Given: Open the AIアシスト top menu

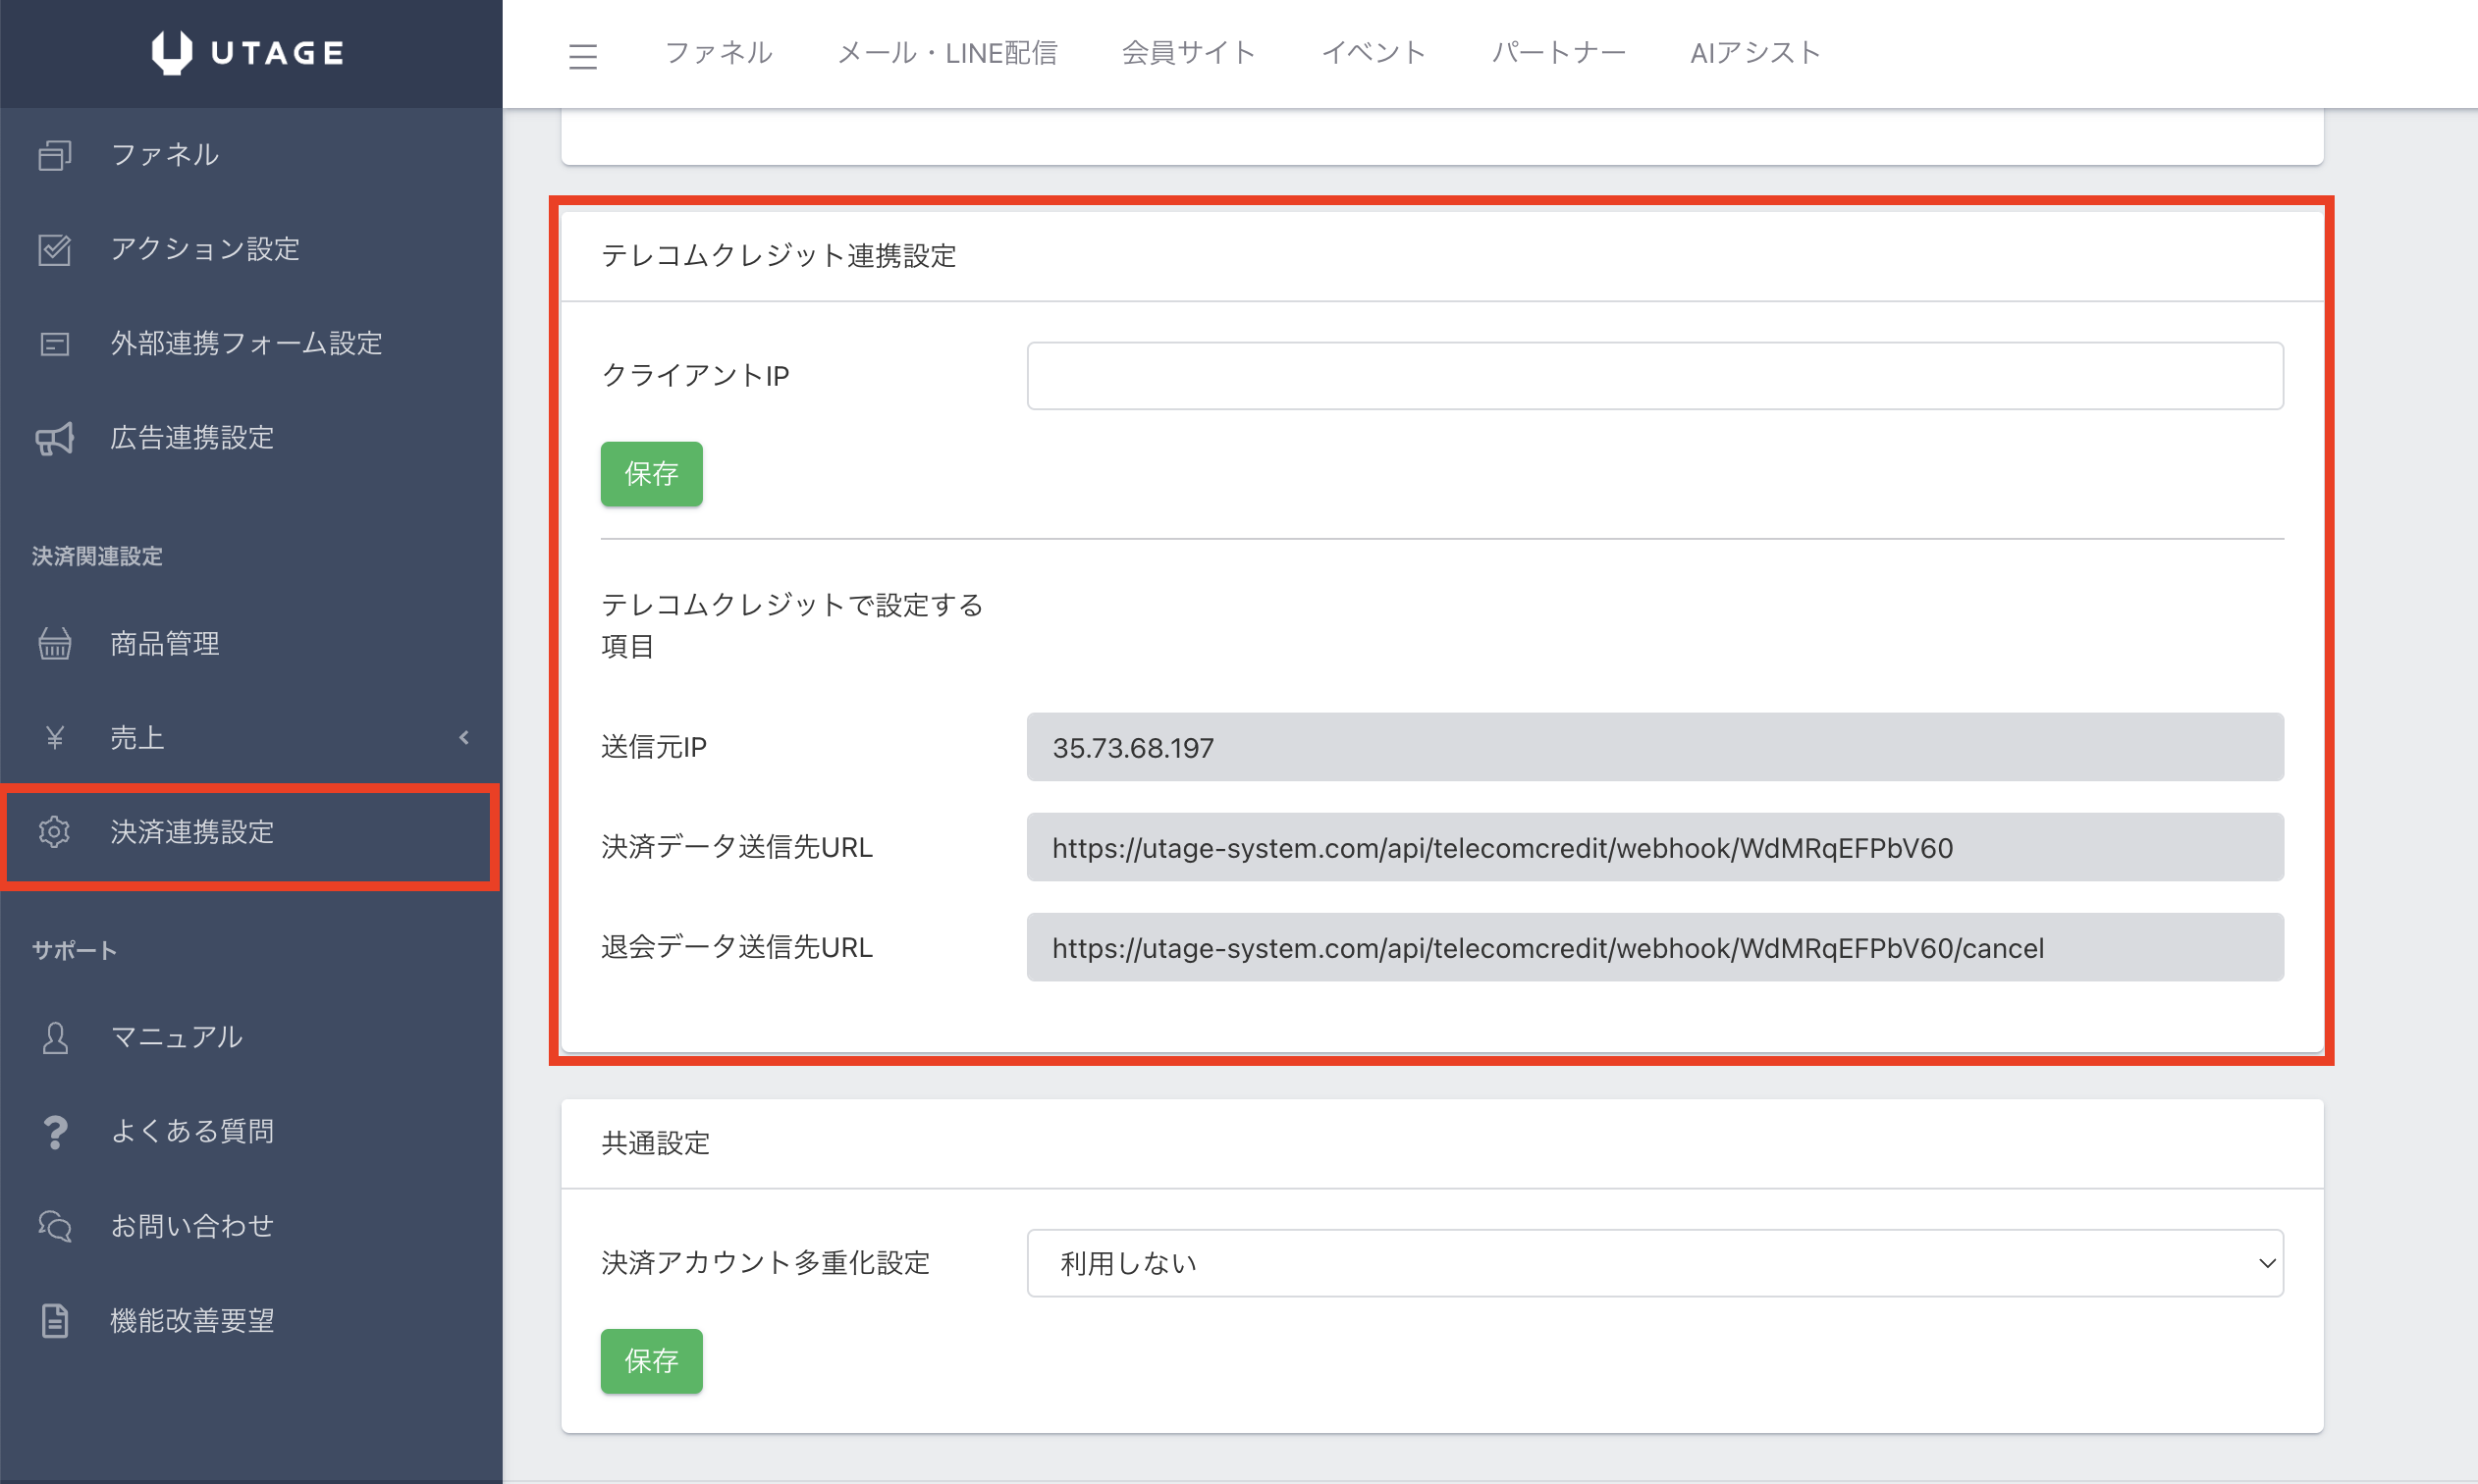Looking at the screenshot, I should (x=1754, y=53).
